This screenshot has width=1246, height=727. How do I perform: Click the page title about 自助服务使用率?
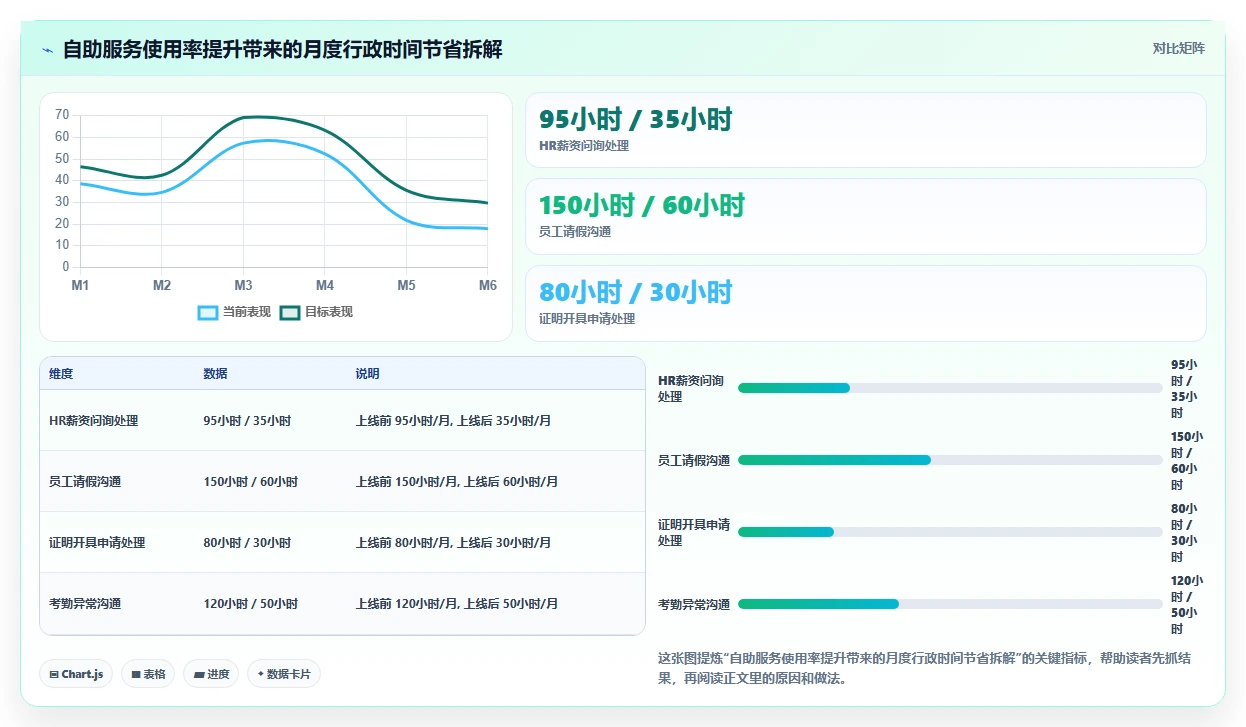pyautogui.click(x=283, y=49)
